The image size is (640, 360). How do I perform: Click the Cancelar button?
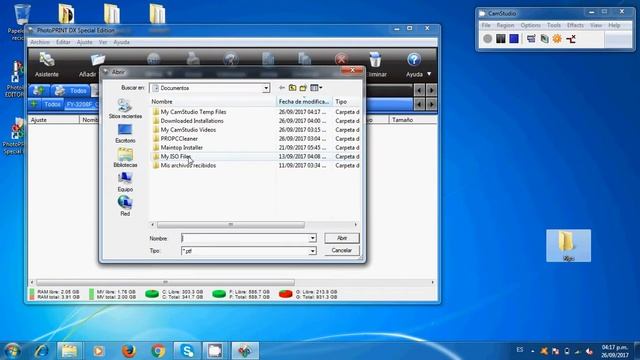pyautogui.click(x=342, y=250)
